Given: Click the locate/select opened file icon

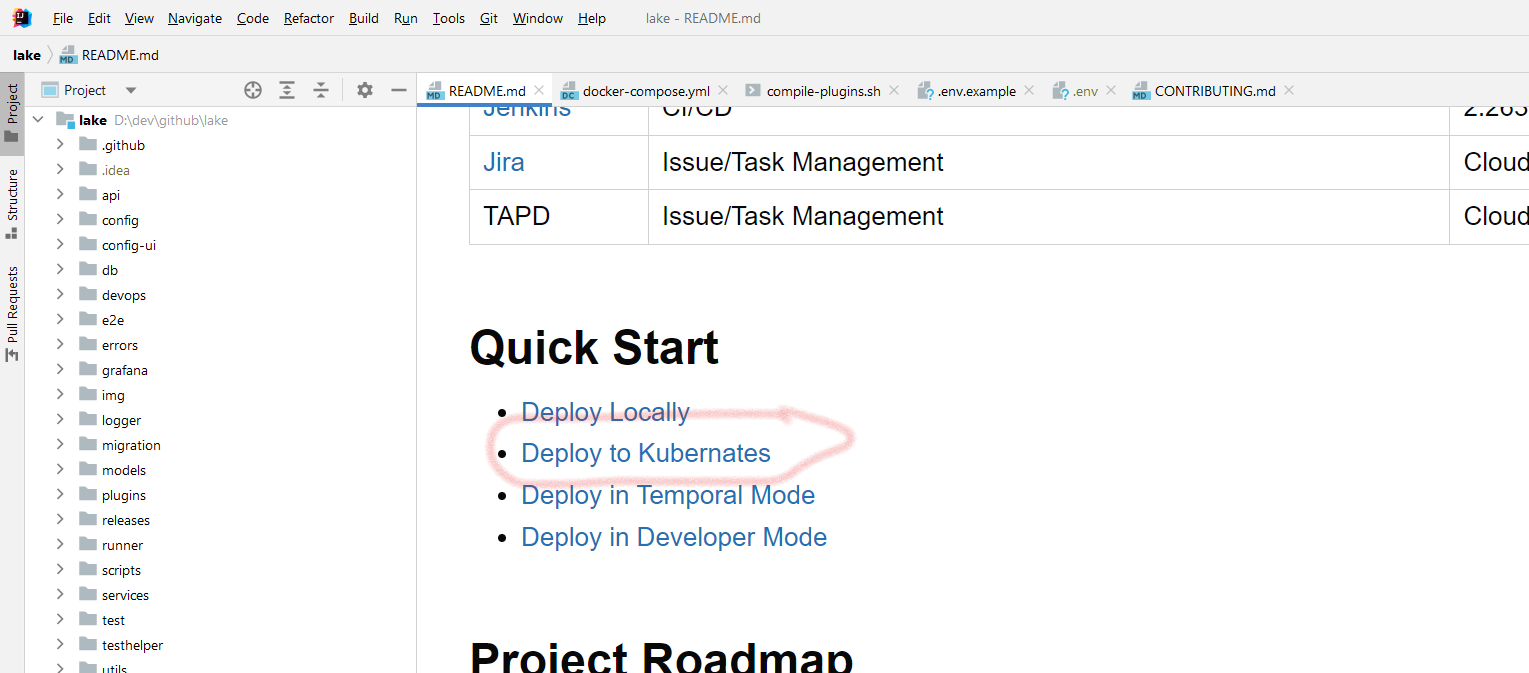Looking at the screenshot, I should (x=253, y=90).
